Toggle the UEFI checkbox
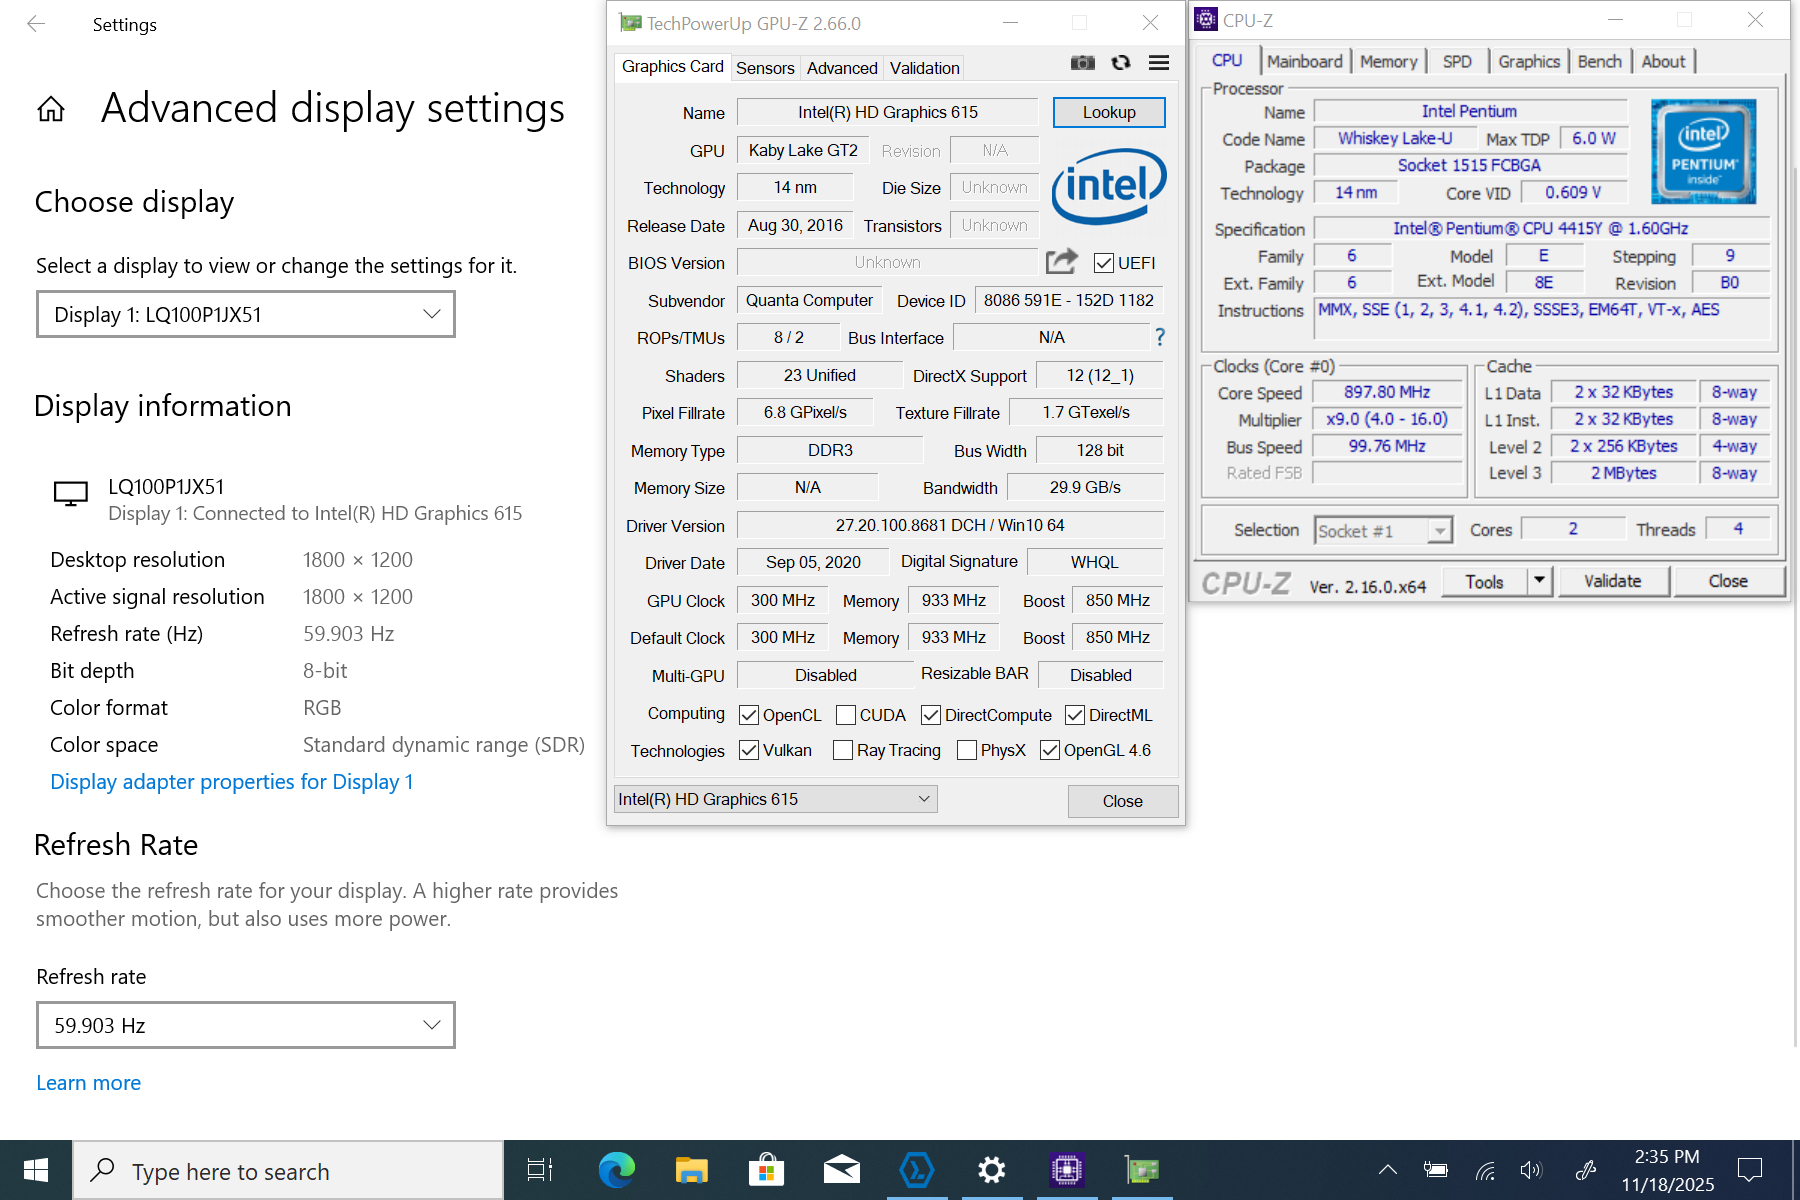The width and height of the screenshot is (1800, 1200). pos(1104,263)
